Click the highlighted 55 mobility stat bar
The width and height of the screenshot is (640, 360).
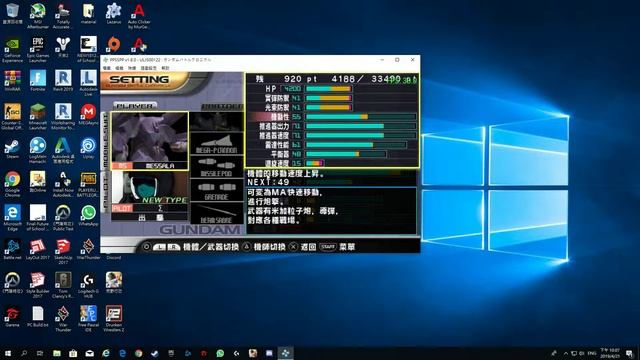(361, 117)
